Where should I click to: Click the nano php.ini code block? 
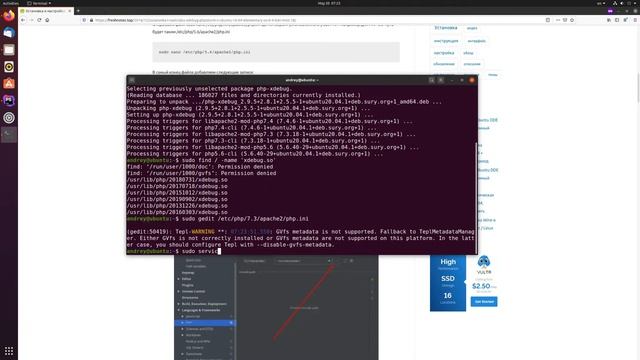pyautogui.click(x=276, y=52)
